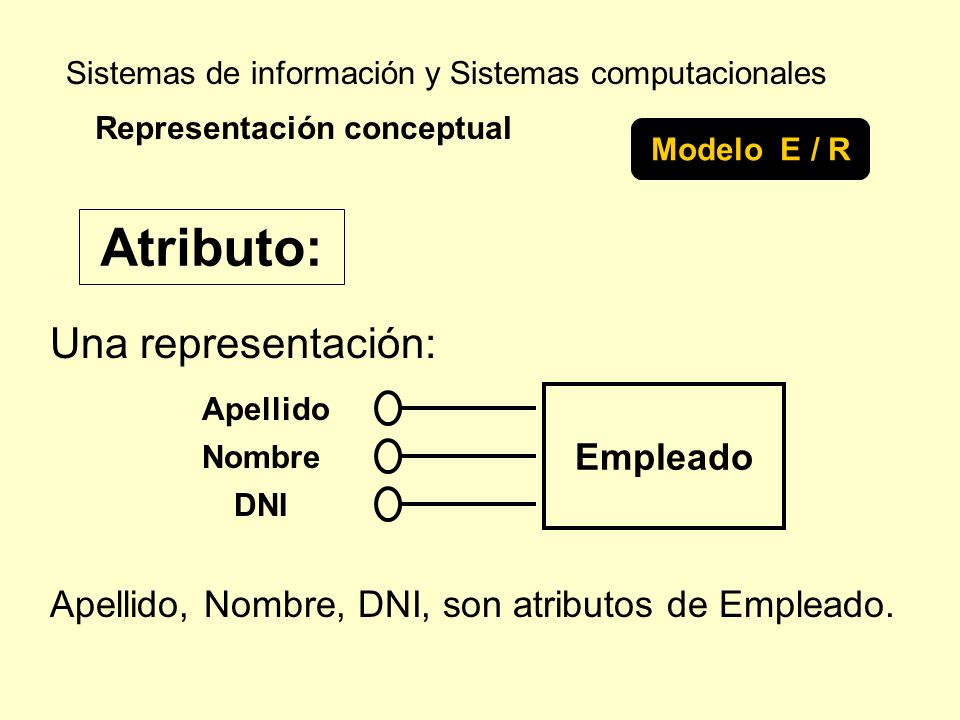This screenshot has height=720, width=960.
Task: Click the bottom sentence about atributos de Empleado
Action: [472, 606]
